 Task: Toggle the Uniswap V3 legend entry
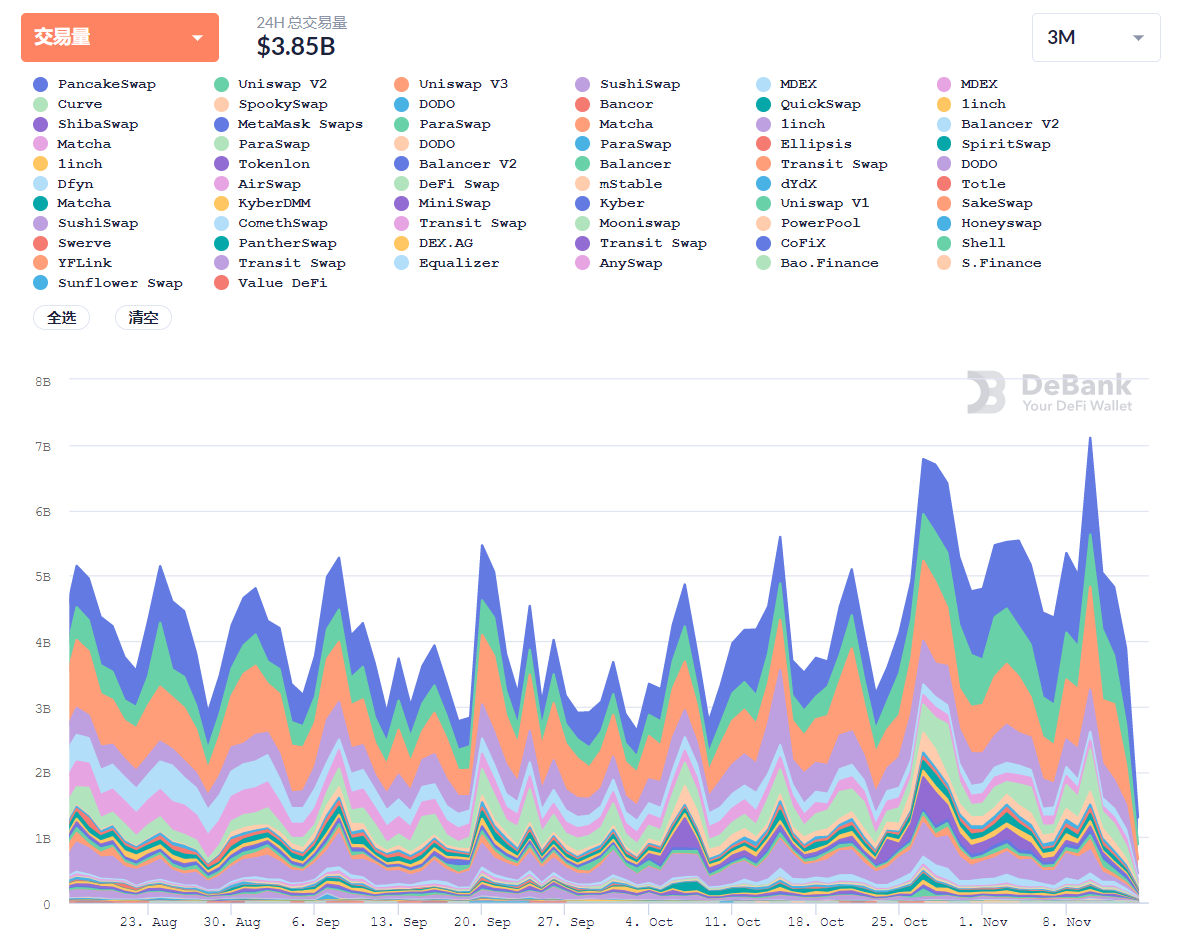click(451, 84)
